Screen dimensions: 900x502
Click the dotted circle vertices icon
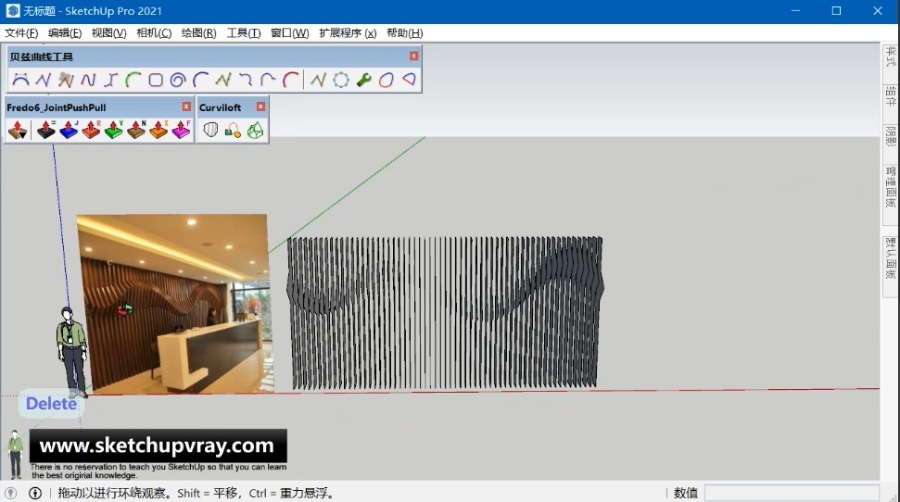tap(341, 80)
